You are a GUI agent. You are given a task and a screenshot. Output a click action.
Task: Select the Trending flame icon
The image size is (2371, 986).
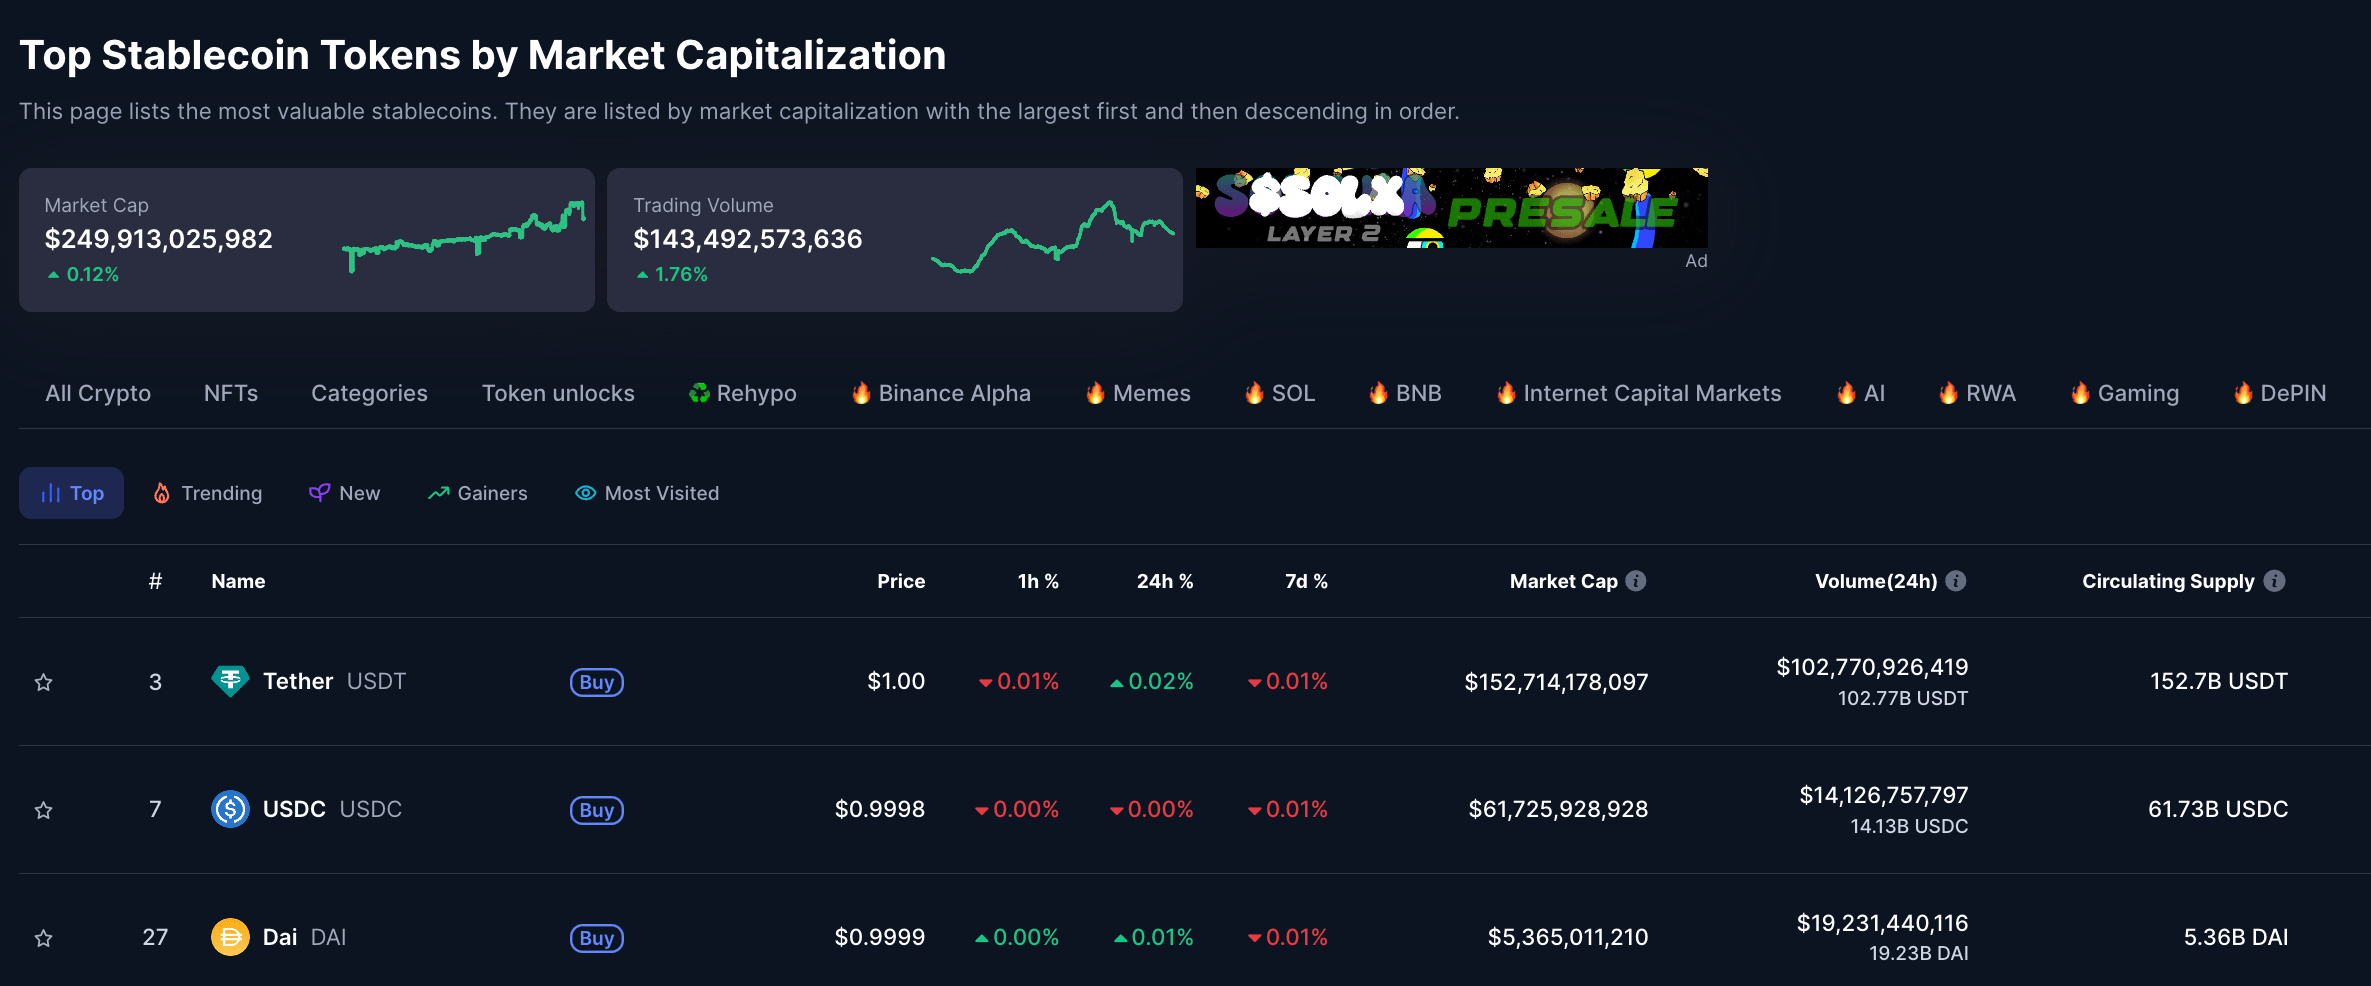point(163,492)
